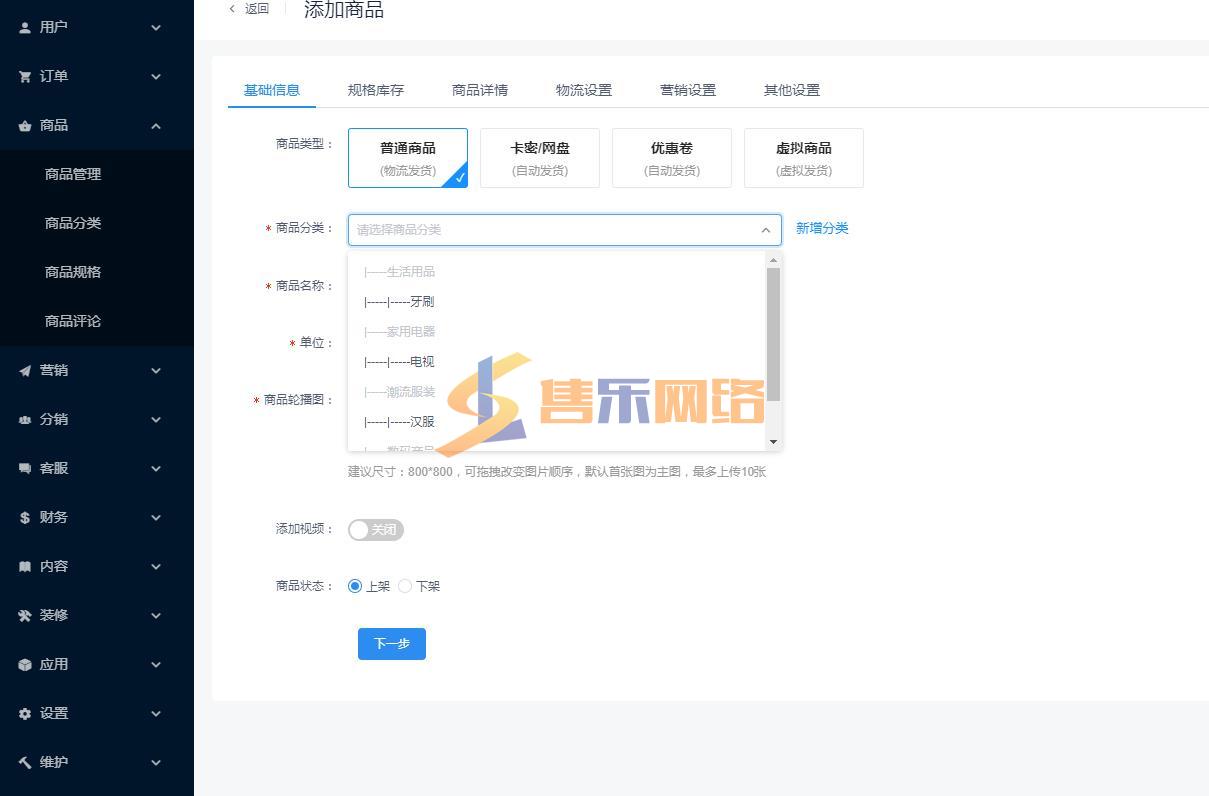Click the shopping cart order icon

25,77
